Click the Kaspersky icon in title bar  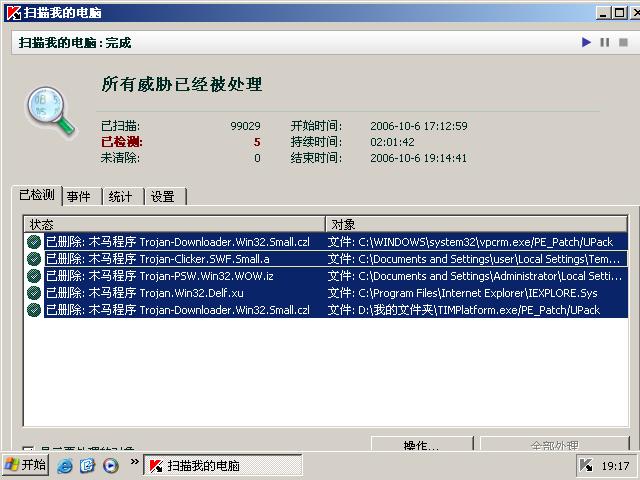(x=14, y=13)
